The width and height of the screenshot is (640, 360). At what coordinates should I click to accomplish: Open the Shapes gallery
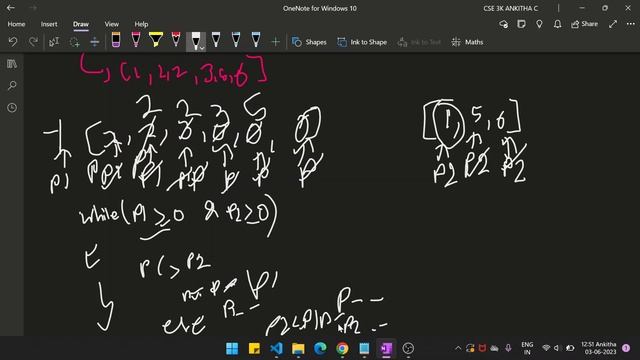click(309, 42)
